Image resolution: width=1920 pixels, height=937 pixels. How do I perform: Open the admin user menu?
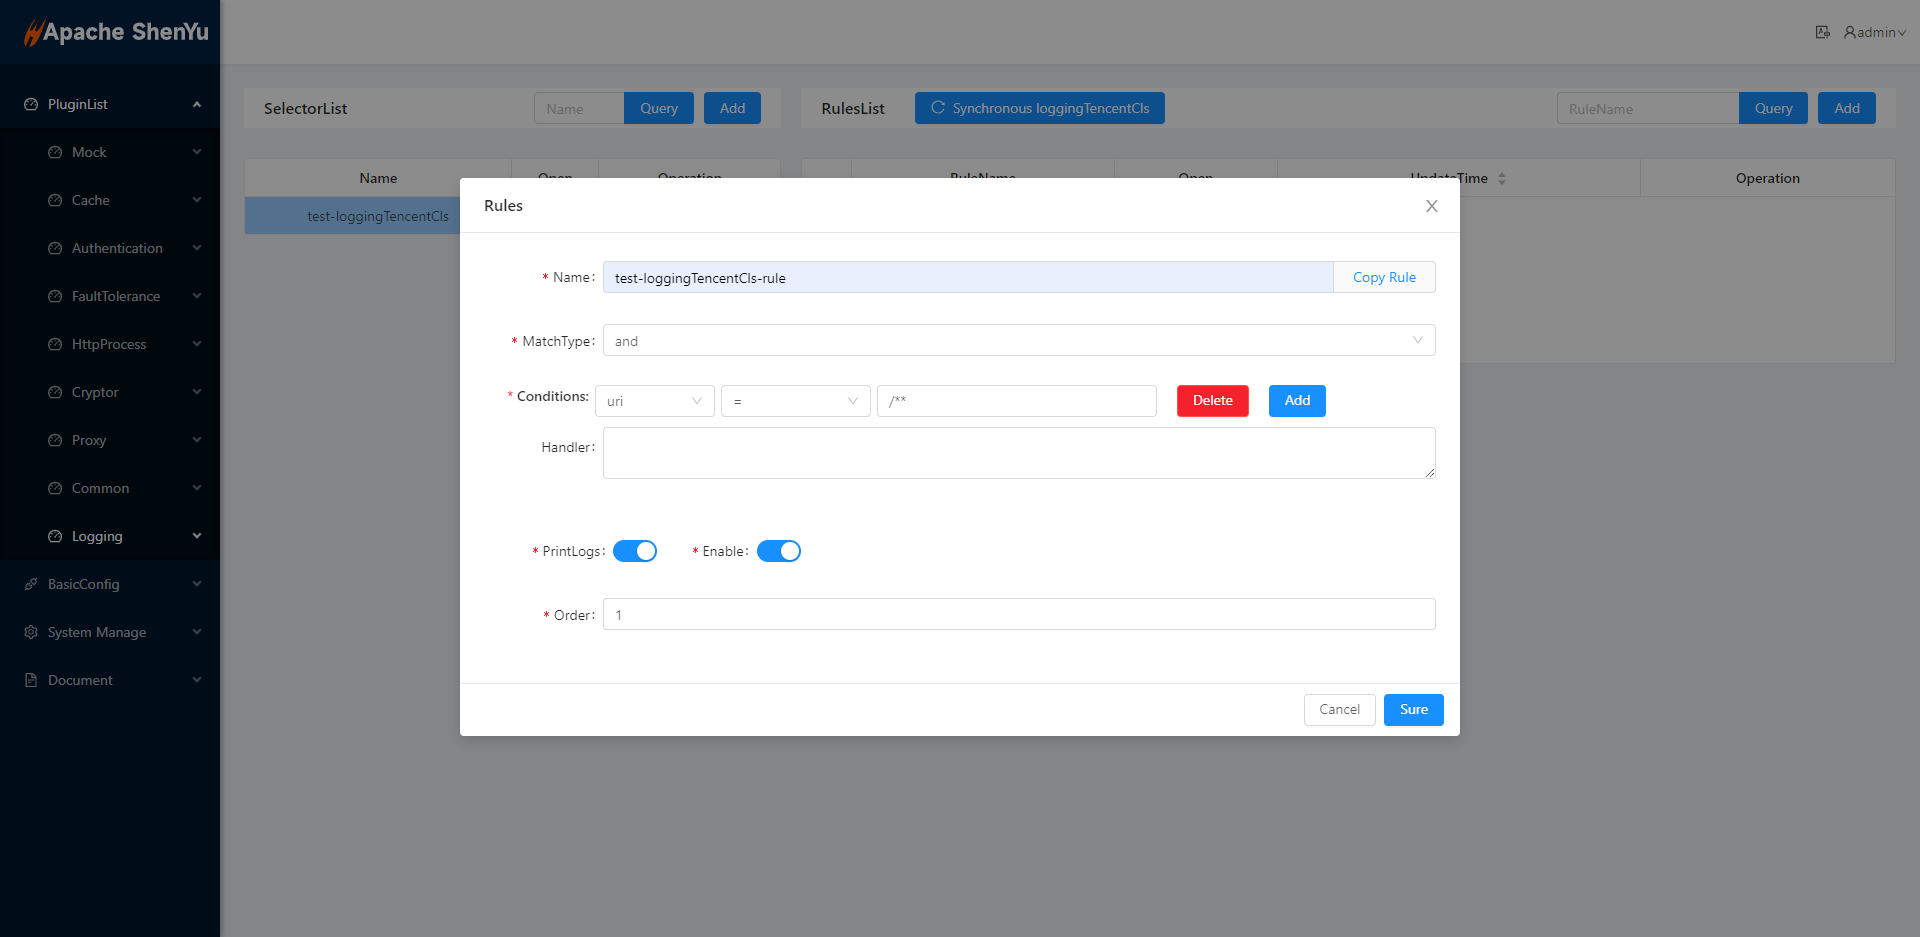1875,32
